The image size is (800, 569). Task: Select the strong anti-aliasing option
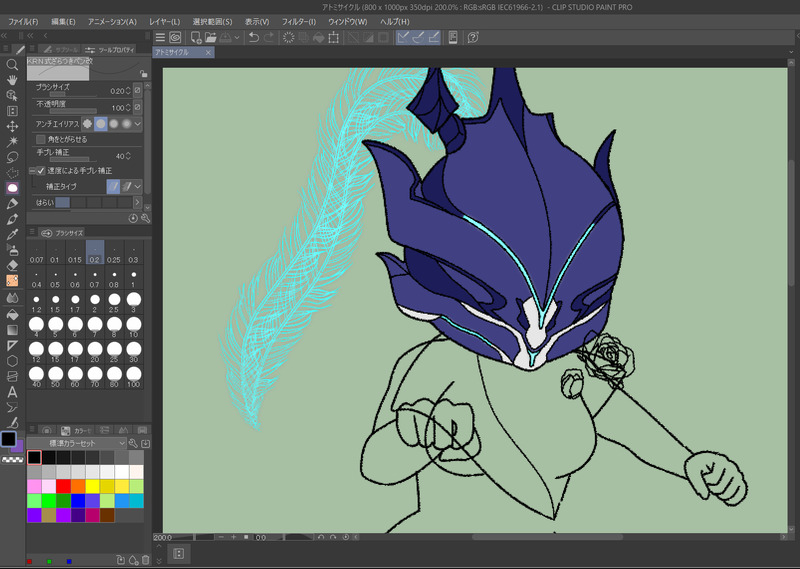(127, 123)
